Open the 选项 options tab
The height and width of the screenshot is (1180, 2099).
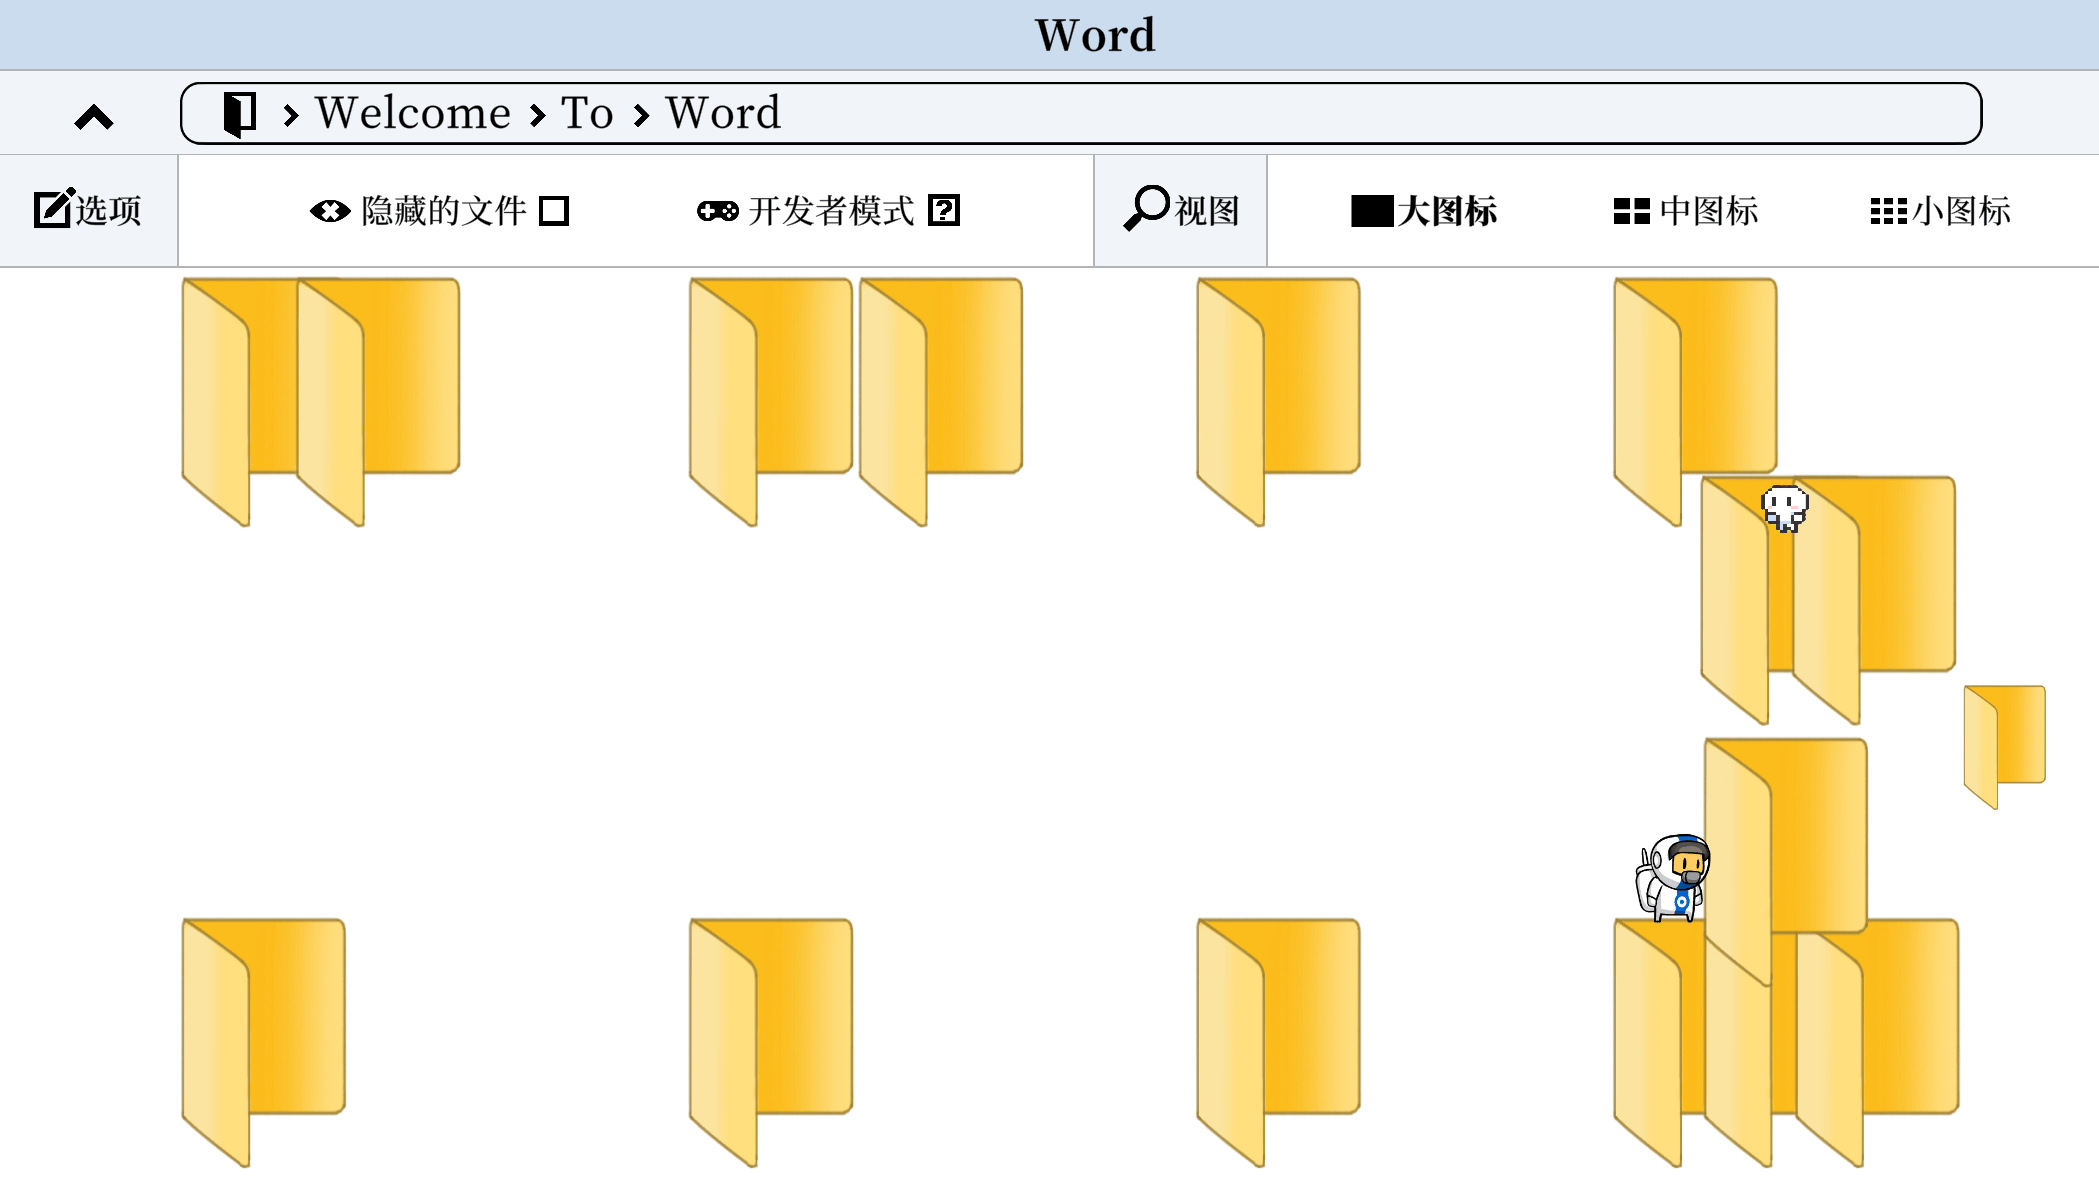click(x=107, y=211)
